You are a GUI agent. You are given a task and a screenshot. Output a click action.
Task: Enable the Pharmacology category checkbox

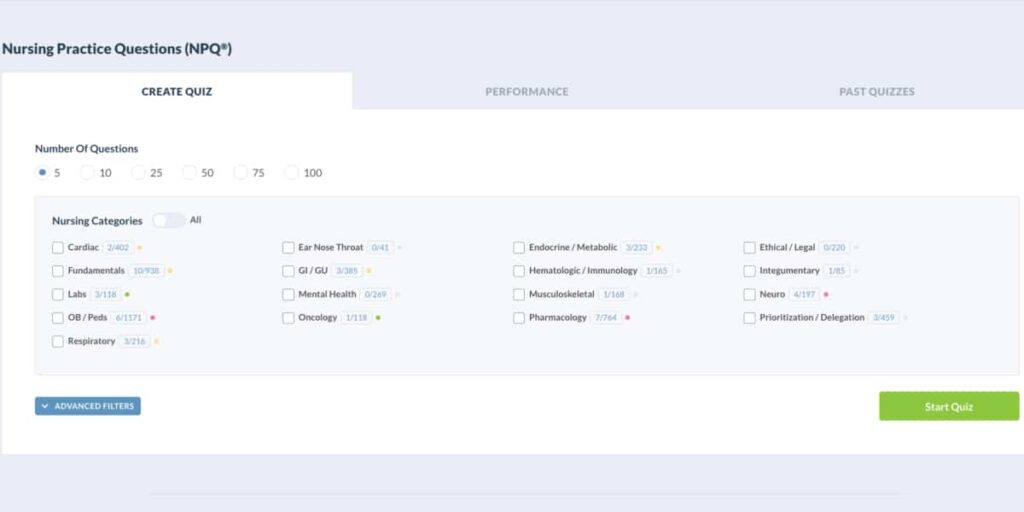point(519,318)
